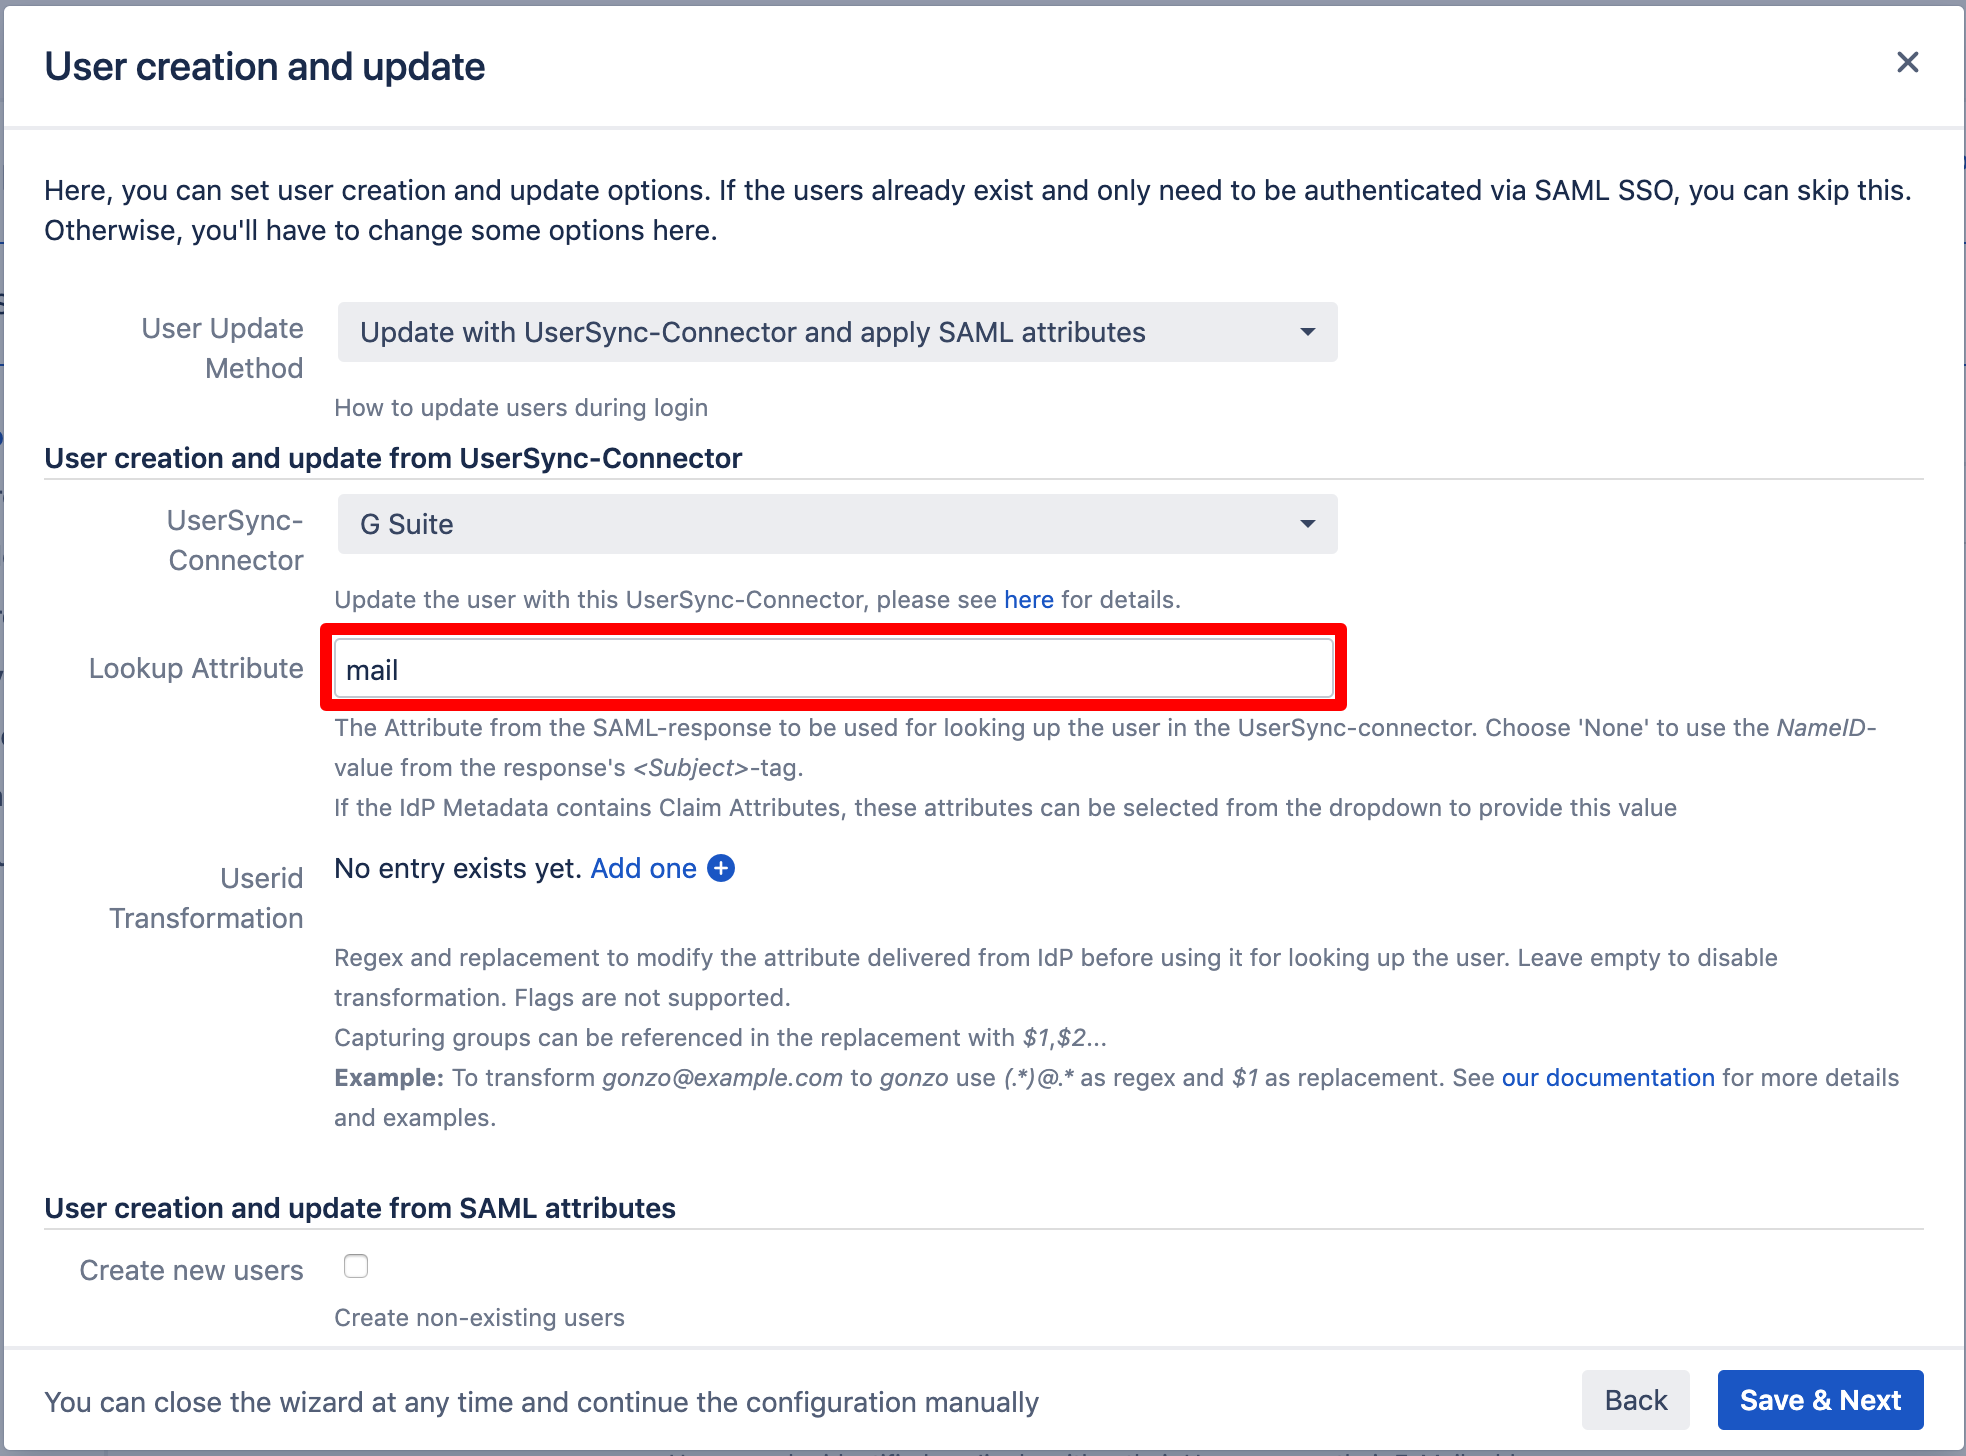Click the 'UserSync-Connector' field label
This screenshot has width=1966, height=1456.
[x=235, y=540]
